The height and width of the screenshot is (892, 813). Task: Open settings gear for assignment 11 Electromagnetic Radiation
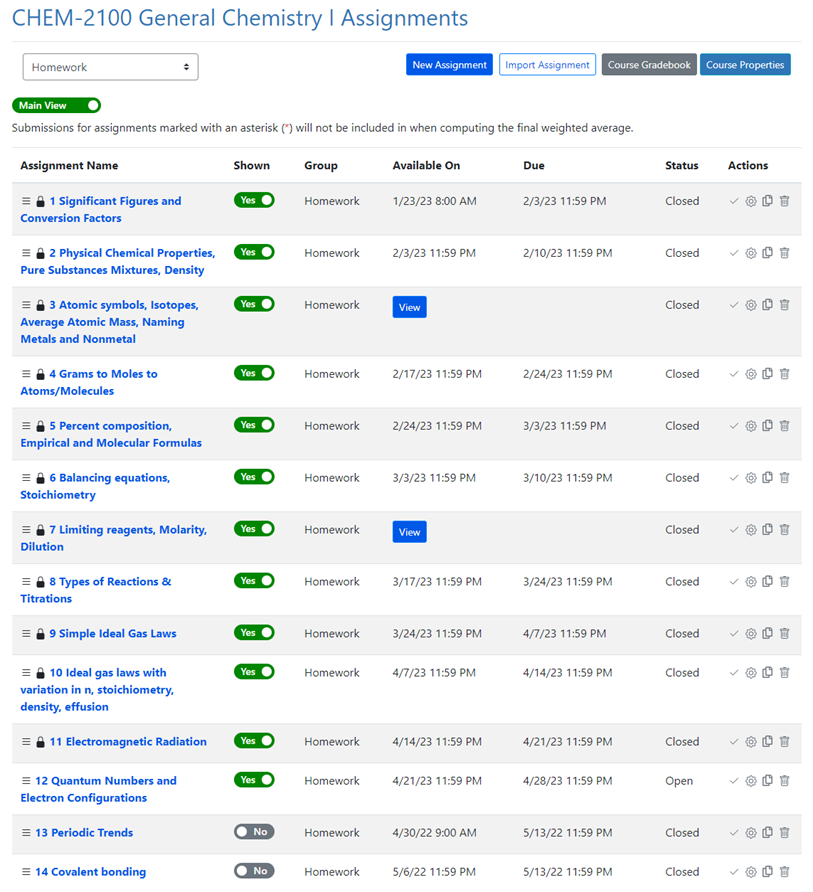751,742
